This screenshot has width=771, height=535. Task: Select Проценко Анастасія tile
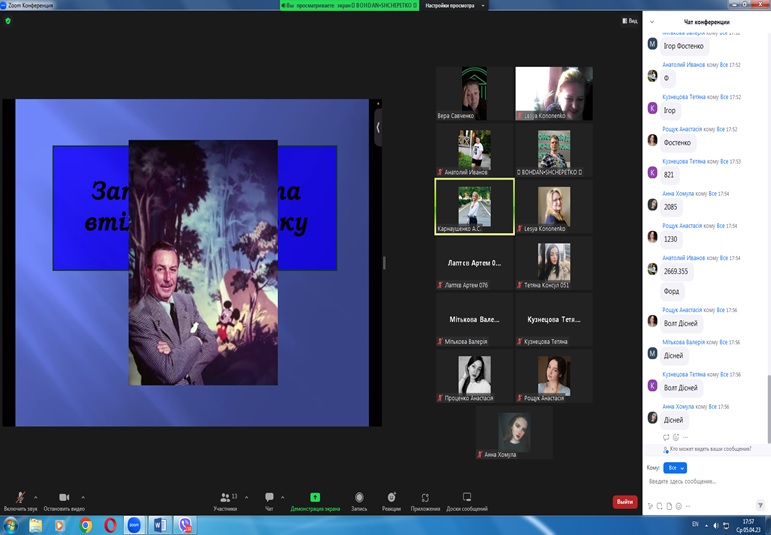[474, 376]
